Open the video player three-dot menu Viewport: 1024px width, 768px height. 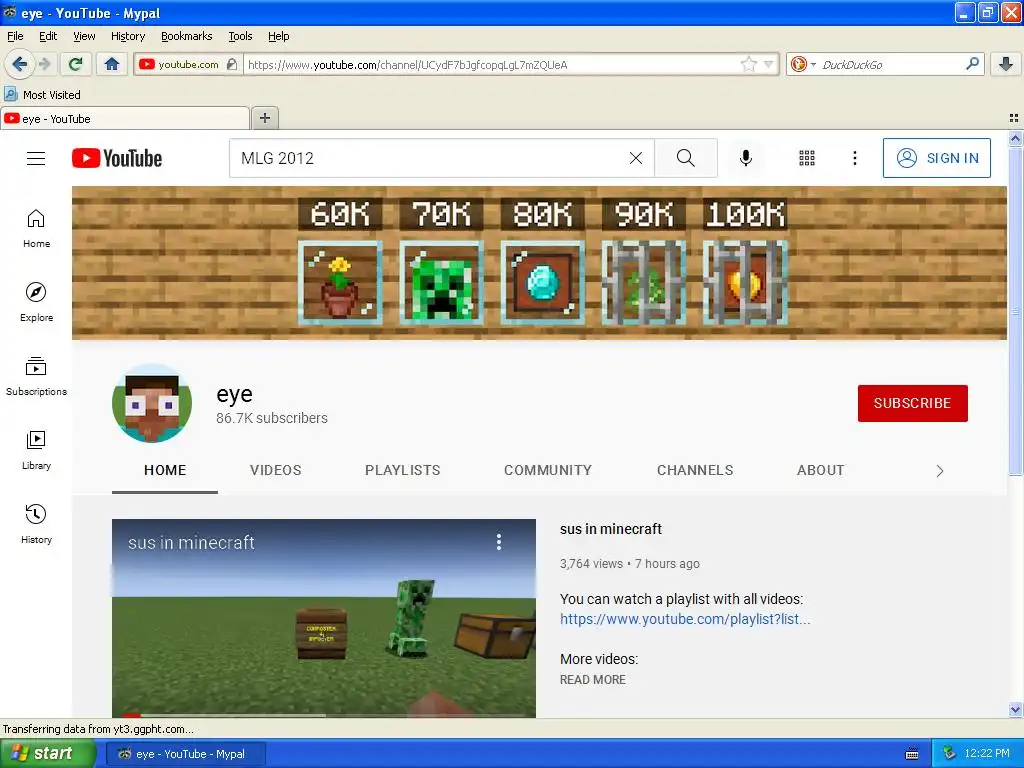point(498,541)
